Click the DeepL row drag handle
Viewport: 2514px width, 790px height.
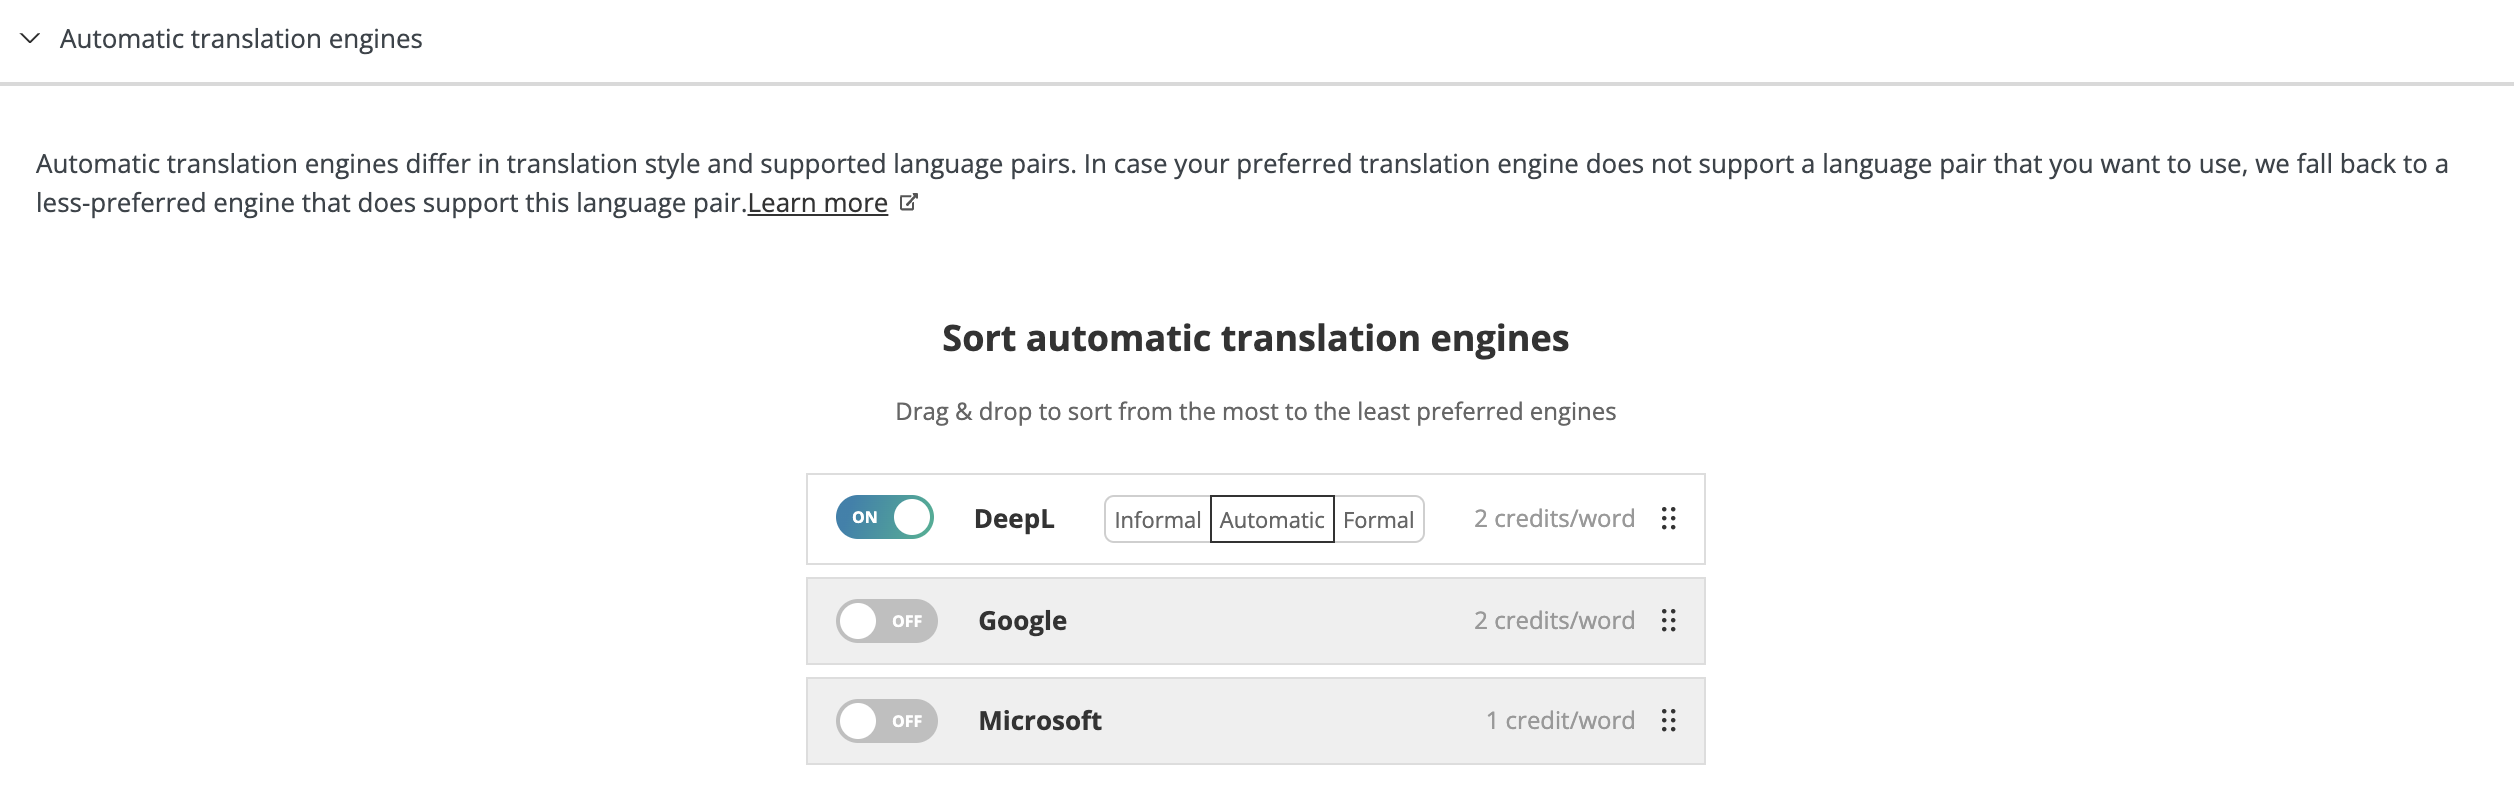pyautogui.click(x=1668, y=518)
